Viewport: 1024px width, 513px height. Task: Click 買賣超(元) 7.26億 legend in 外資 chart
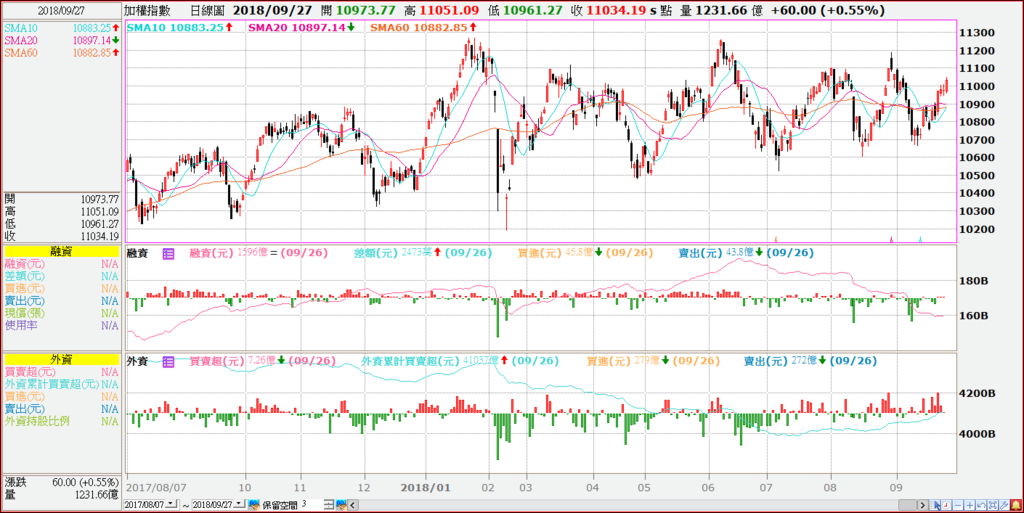tap(263, 361)
